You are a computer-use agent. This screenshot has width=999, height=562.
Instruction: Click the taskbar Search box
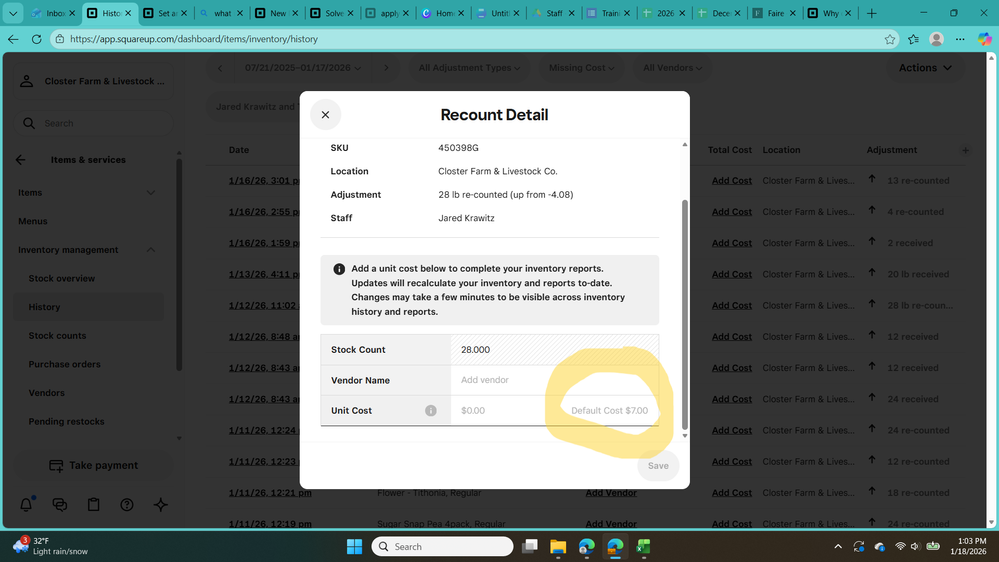pyautogui.click(x=442, y=547)
